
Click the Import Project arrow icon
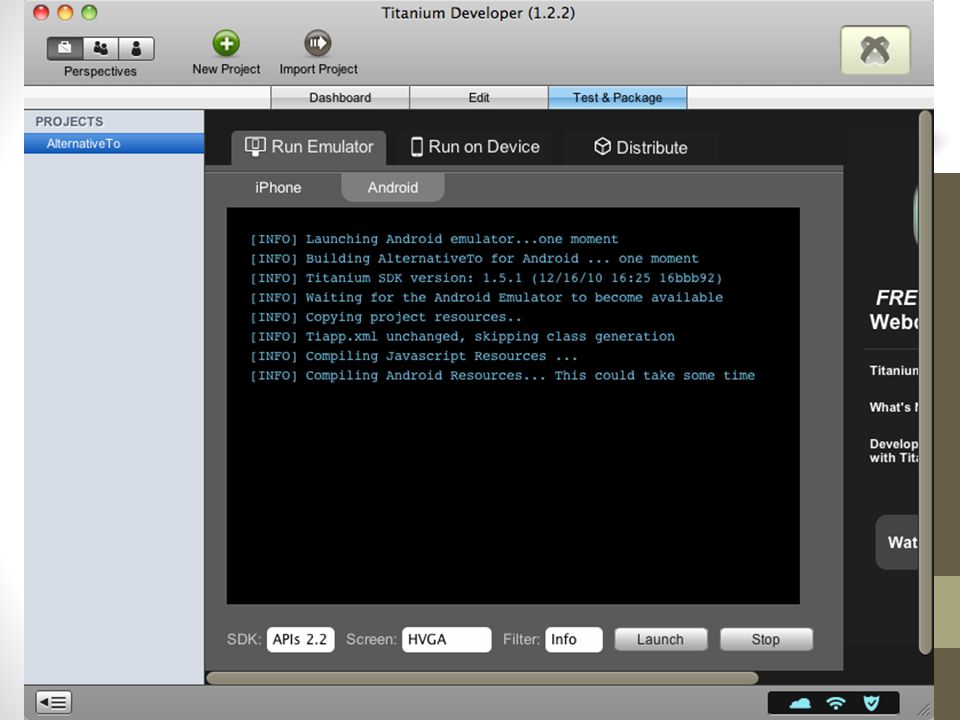[x=318, y=43]
